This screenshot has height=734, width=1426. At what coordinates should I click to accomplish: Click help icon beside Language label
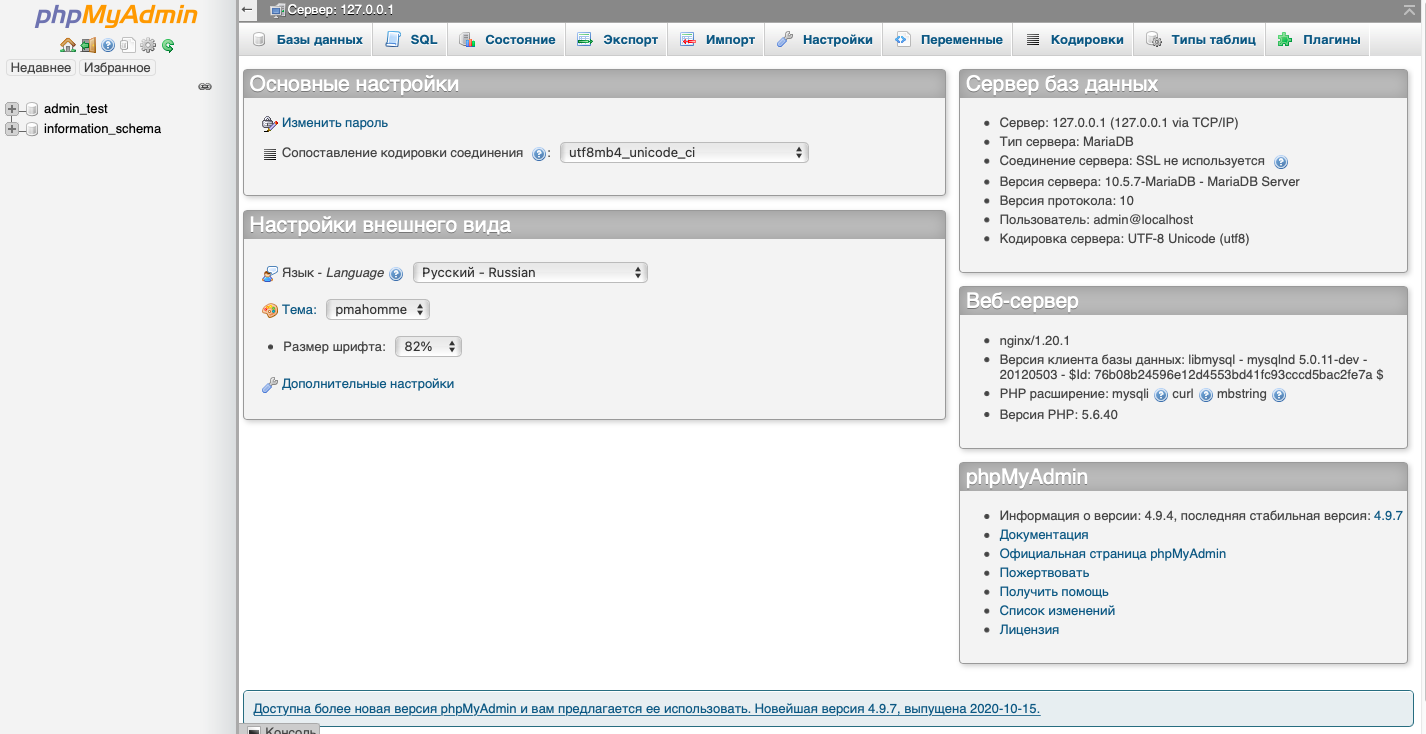[x=396, y=273]
